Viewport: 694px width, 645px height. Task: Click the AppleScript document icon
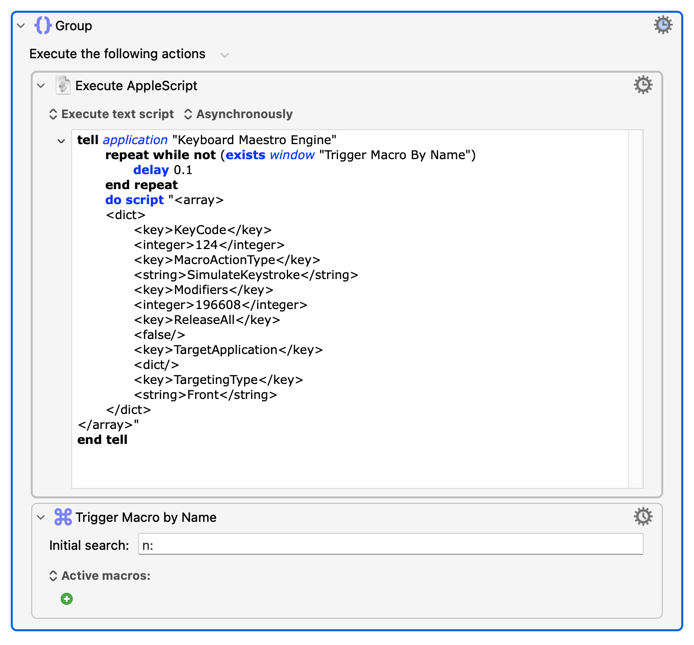click(63, 85)
